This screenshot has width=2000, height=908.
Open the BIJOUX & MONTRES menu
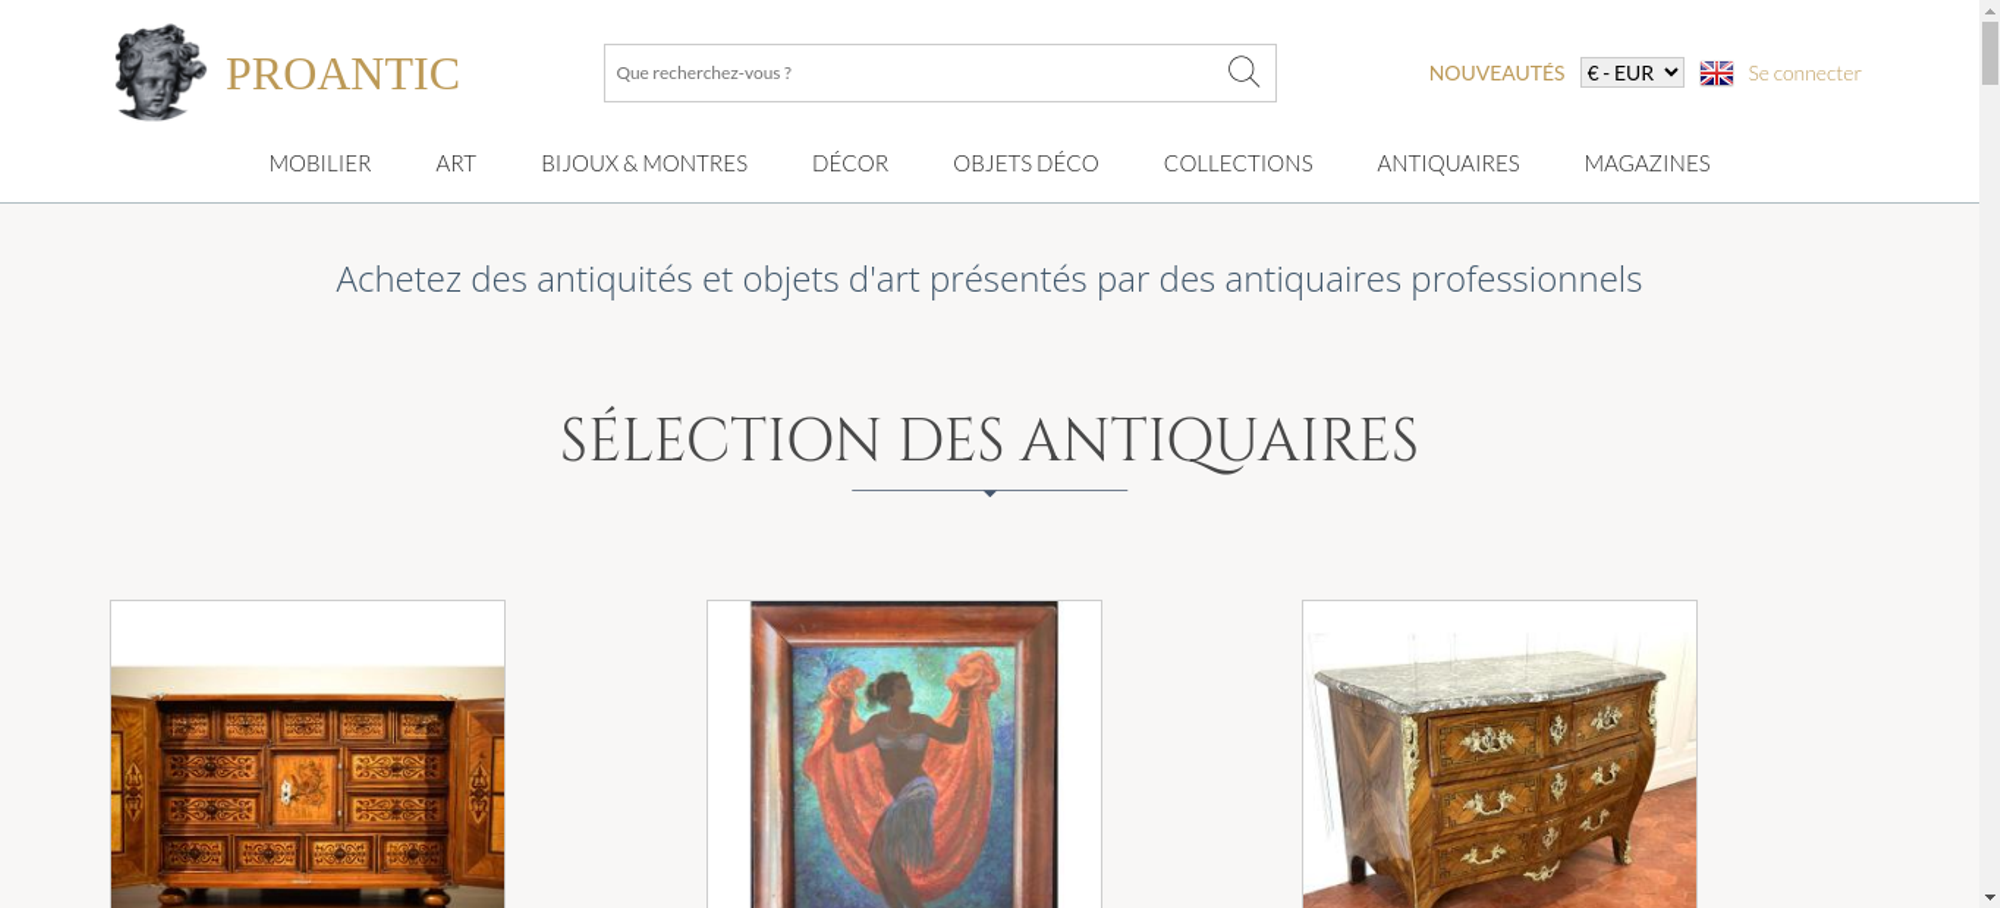(x=644, y=163)
